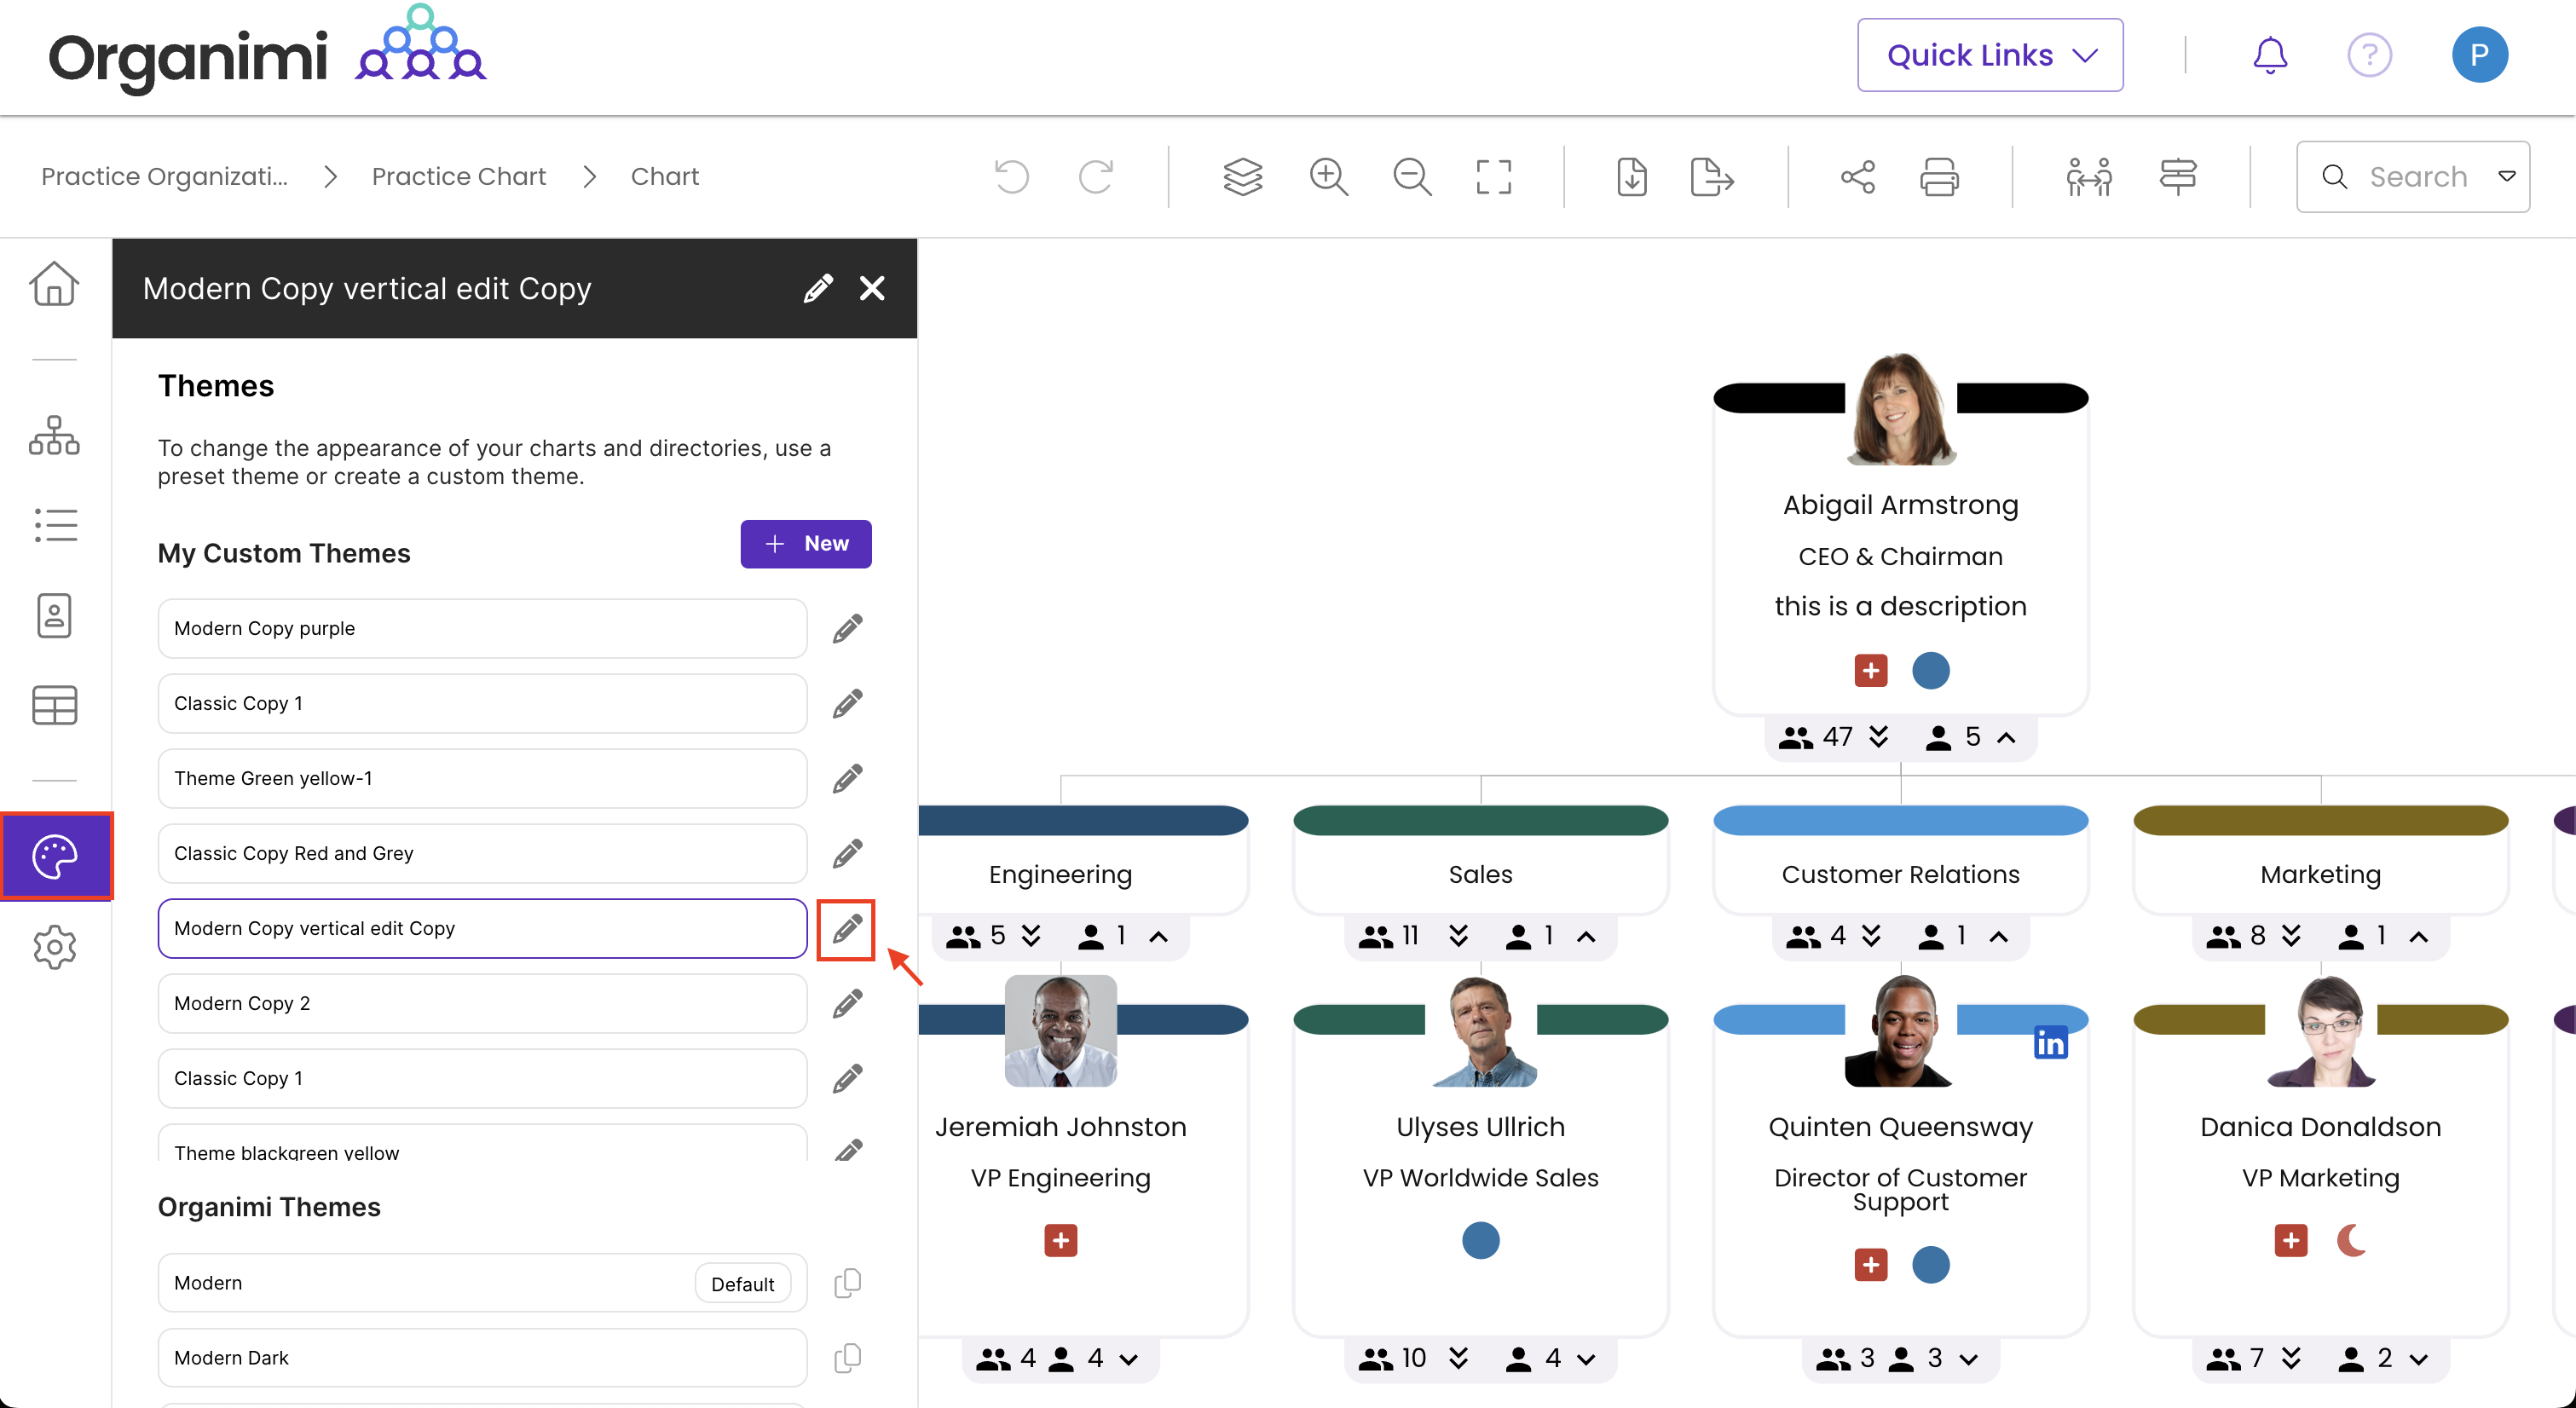The width and height of the screenshot is (2576, 1408).
Task: Expand all 47 under Abigail Armstrong
Action: pos(1878,737)
